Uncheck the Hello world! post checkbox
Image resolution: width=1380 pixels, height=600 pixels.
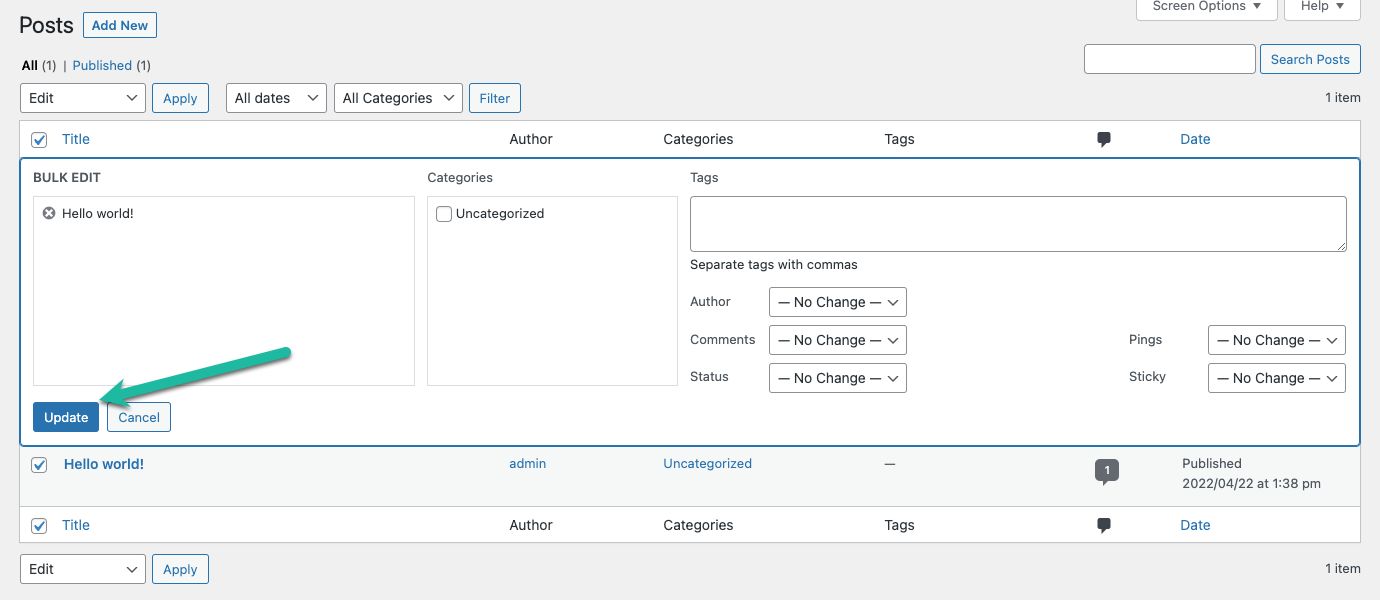(39, 465)
